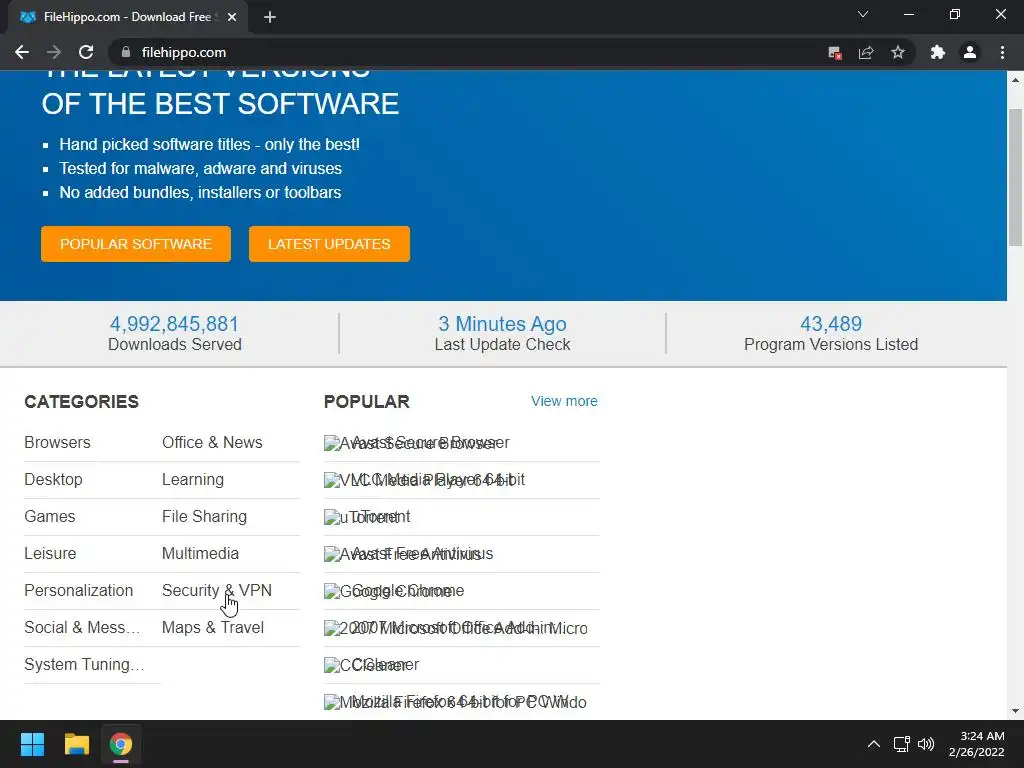Image resolution: width=1024 pixels, height=768 pixels.
Task: Open the Google Chrome entry
Action: 462,591
